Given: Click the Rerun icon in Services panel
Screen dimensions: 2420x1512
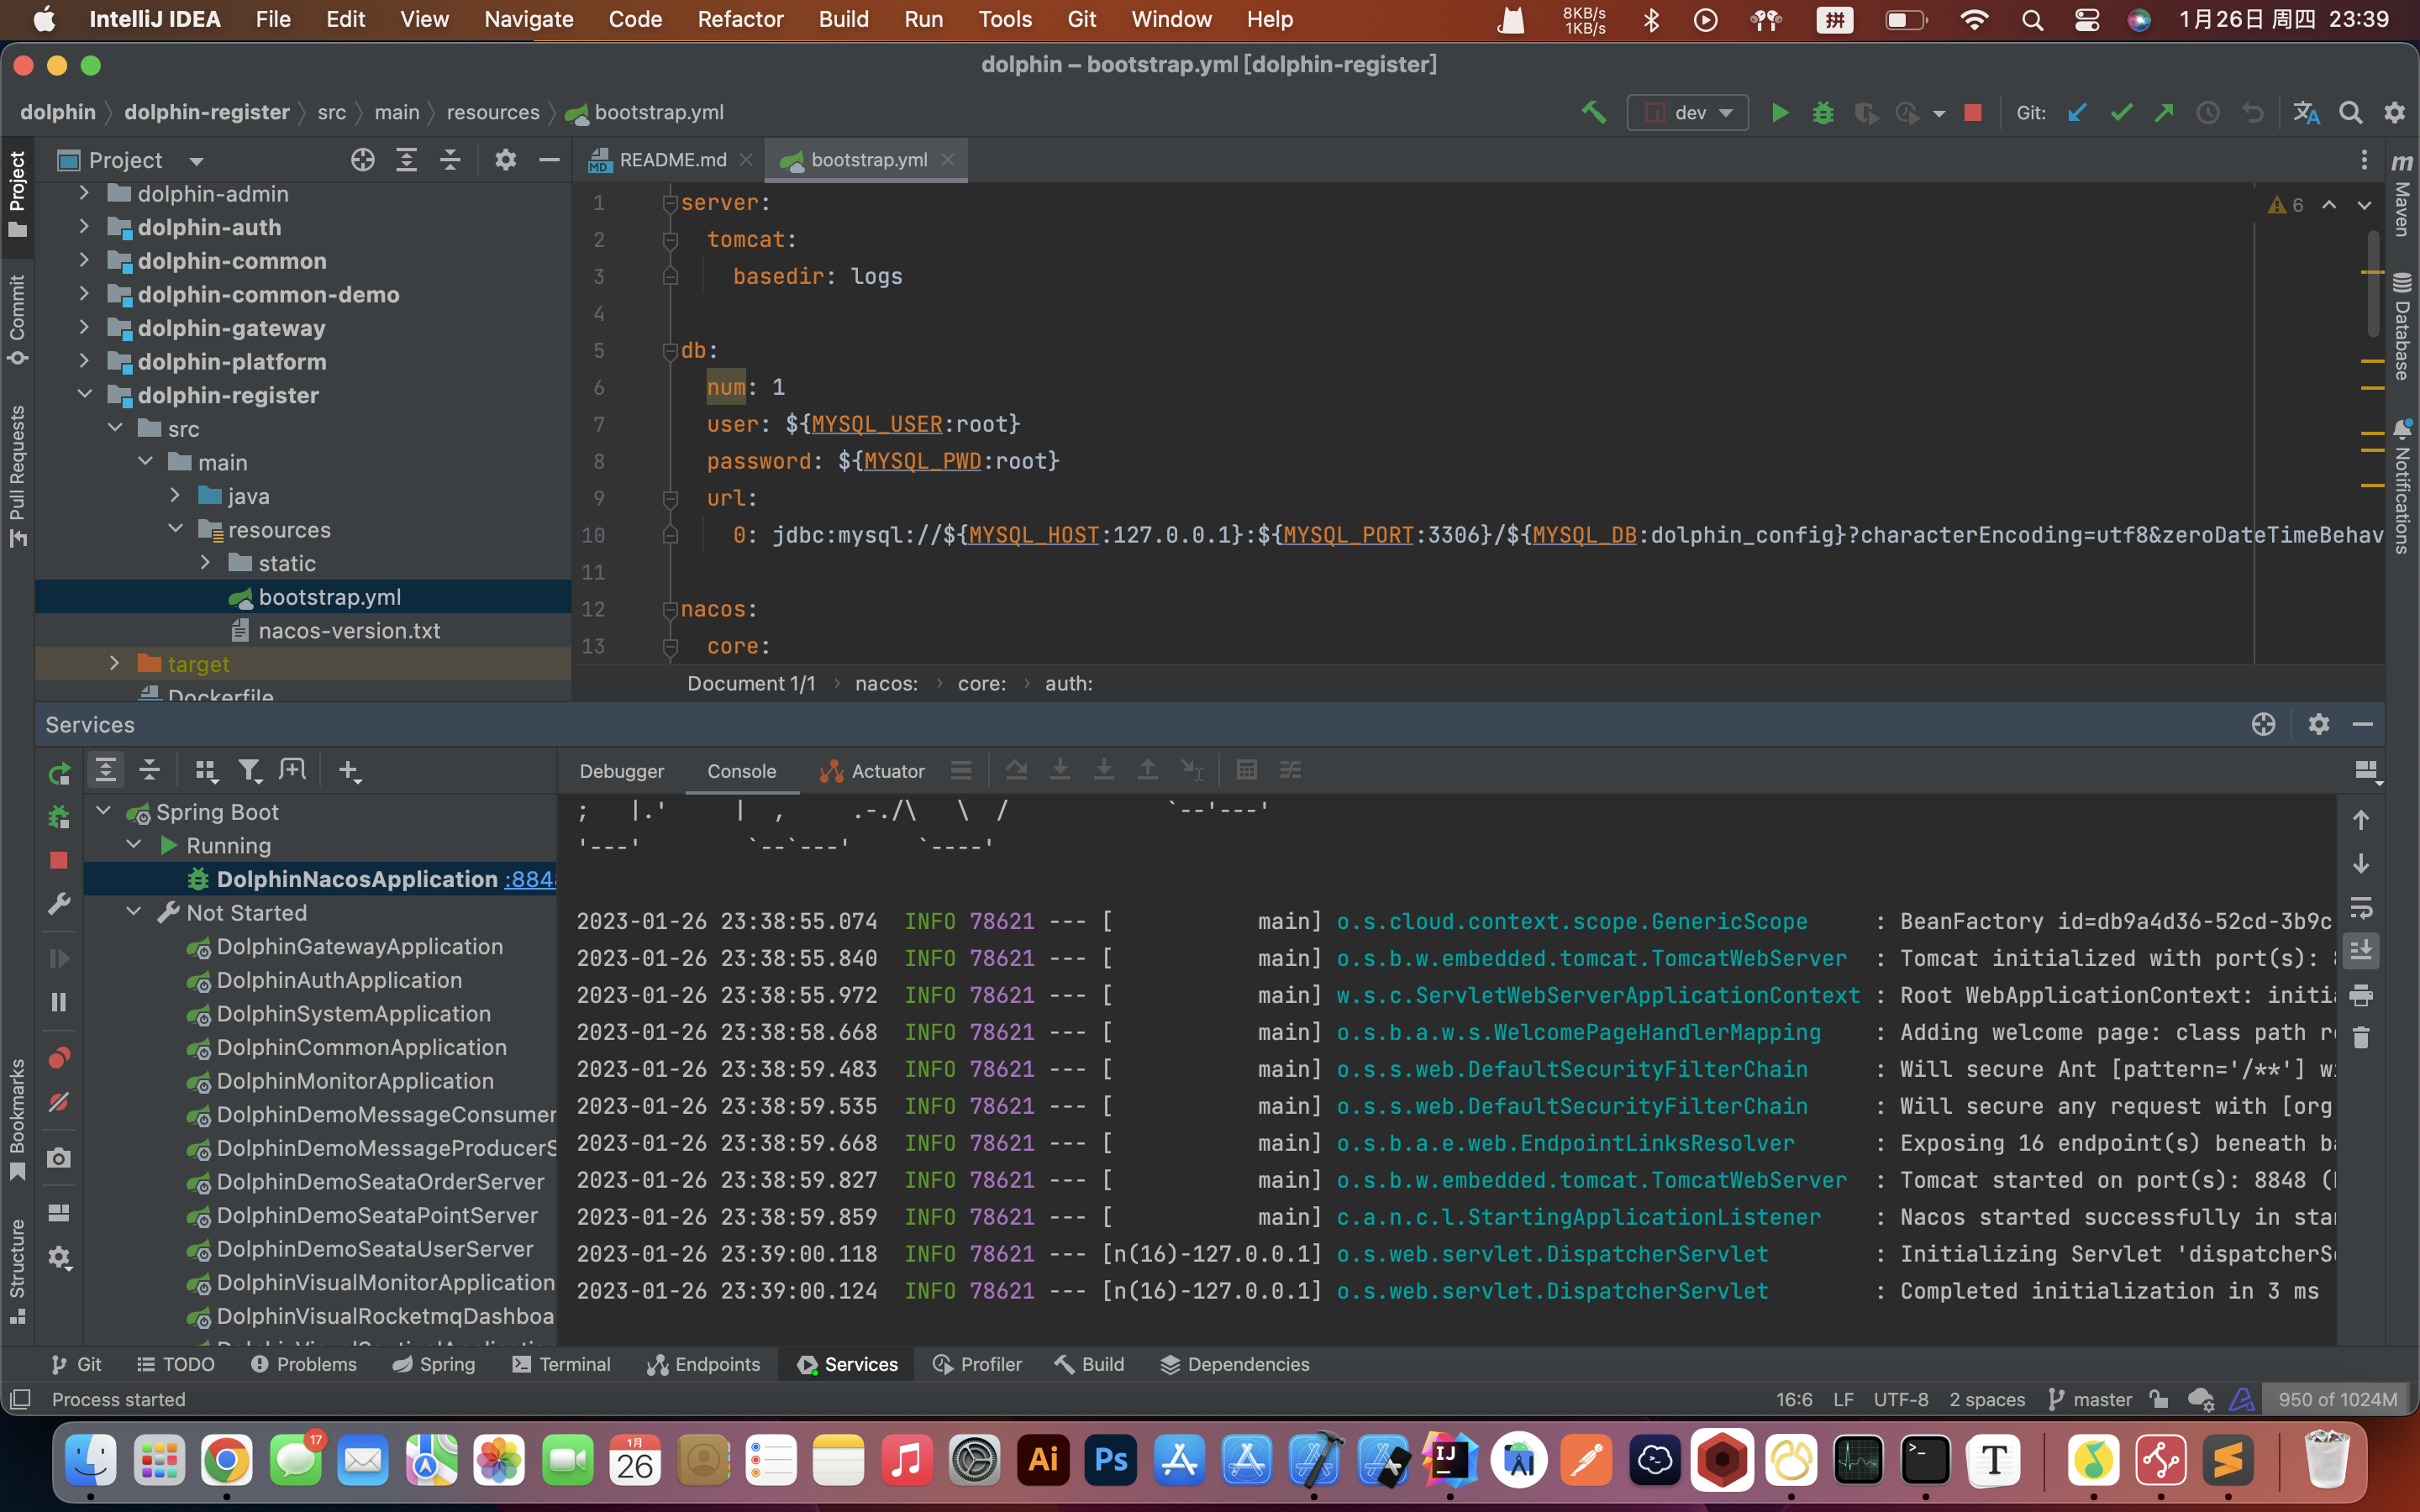Looking at the screenshot, I should (59, 772).
